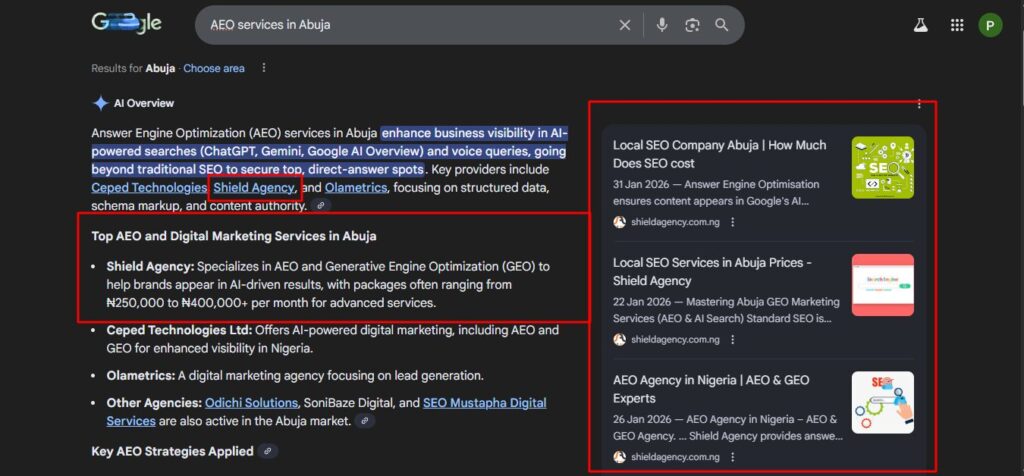This screenshot has height=476, width=1024.
Task: Open options for Local SEO Company result
Action: click(733, 222)
